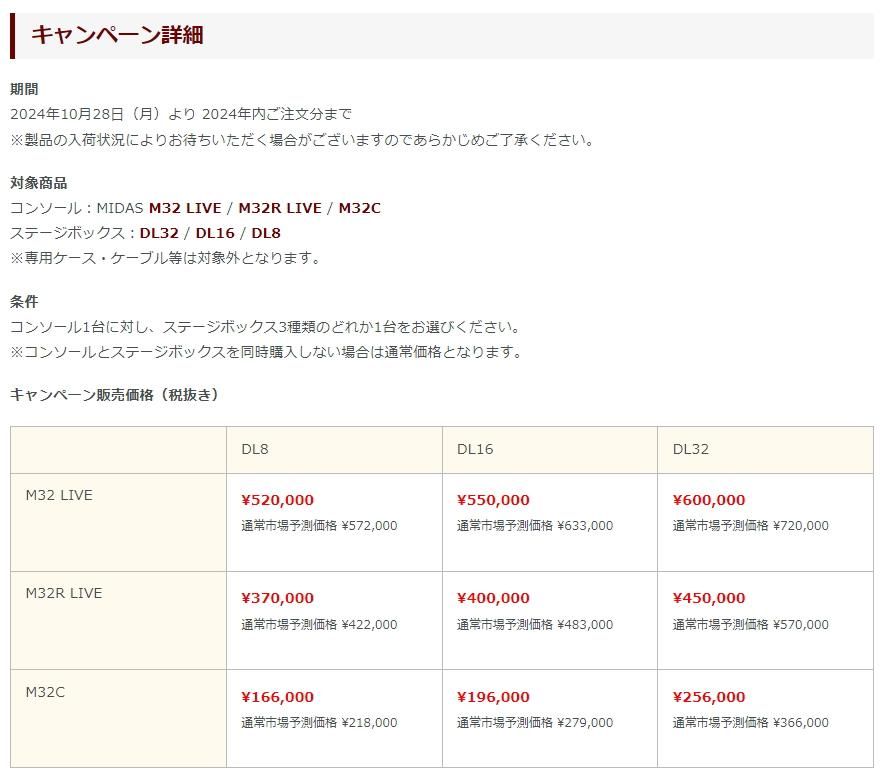Click the 期間 label
880x778 pixels.
click(24, 89)
